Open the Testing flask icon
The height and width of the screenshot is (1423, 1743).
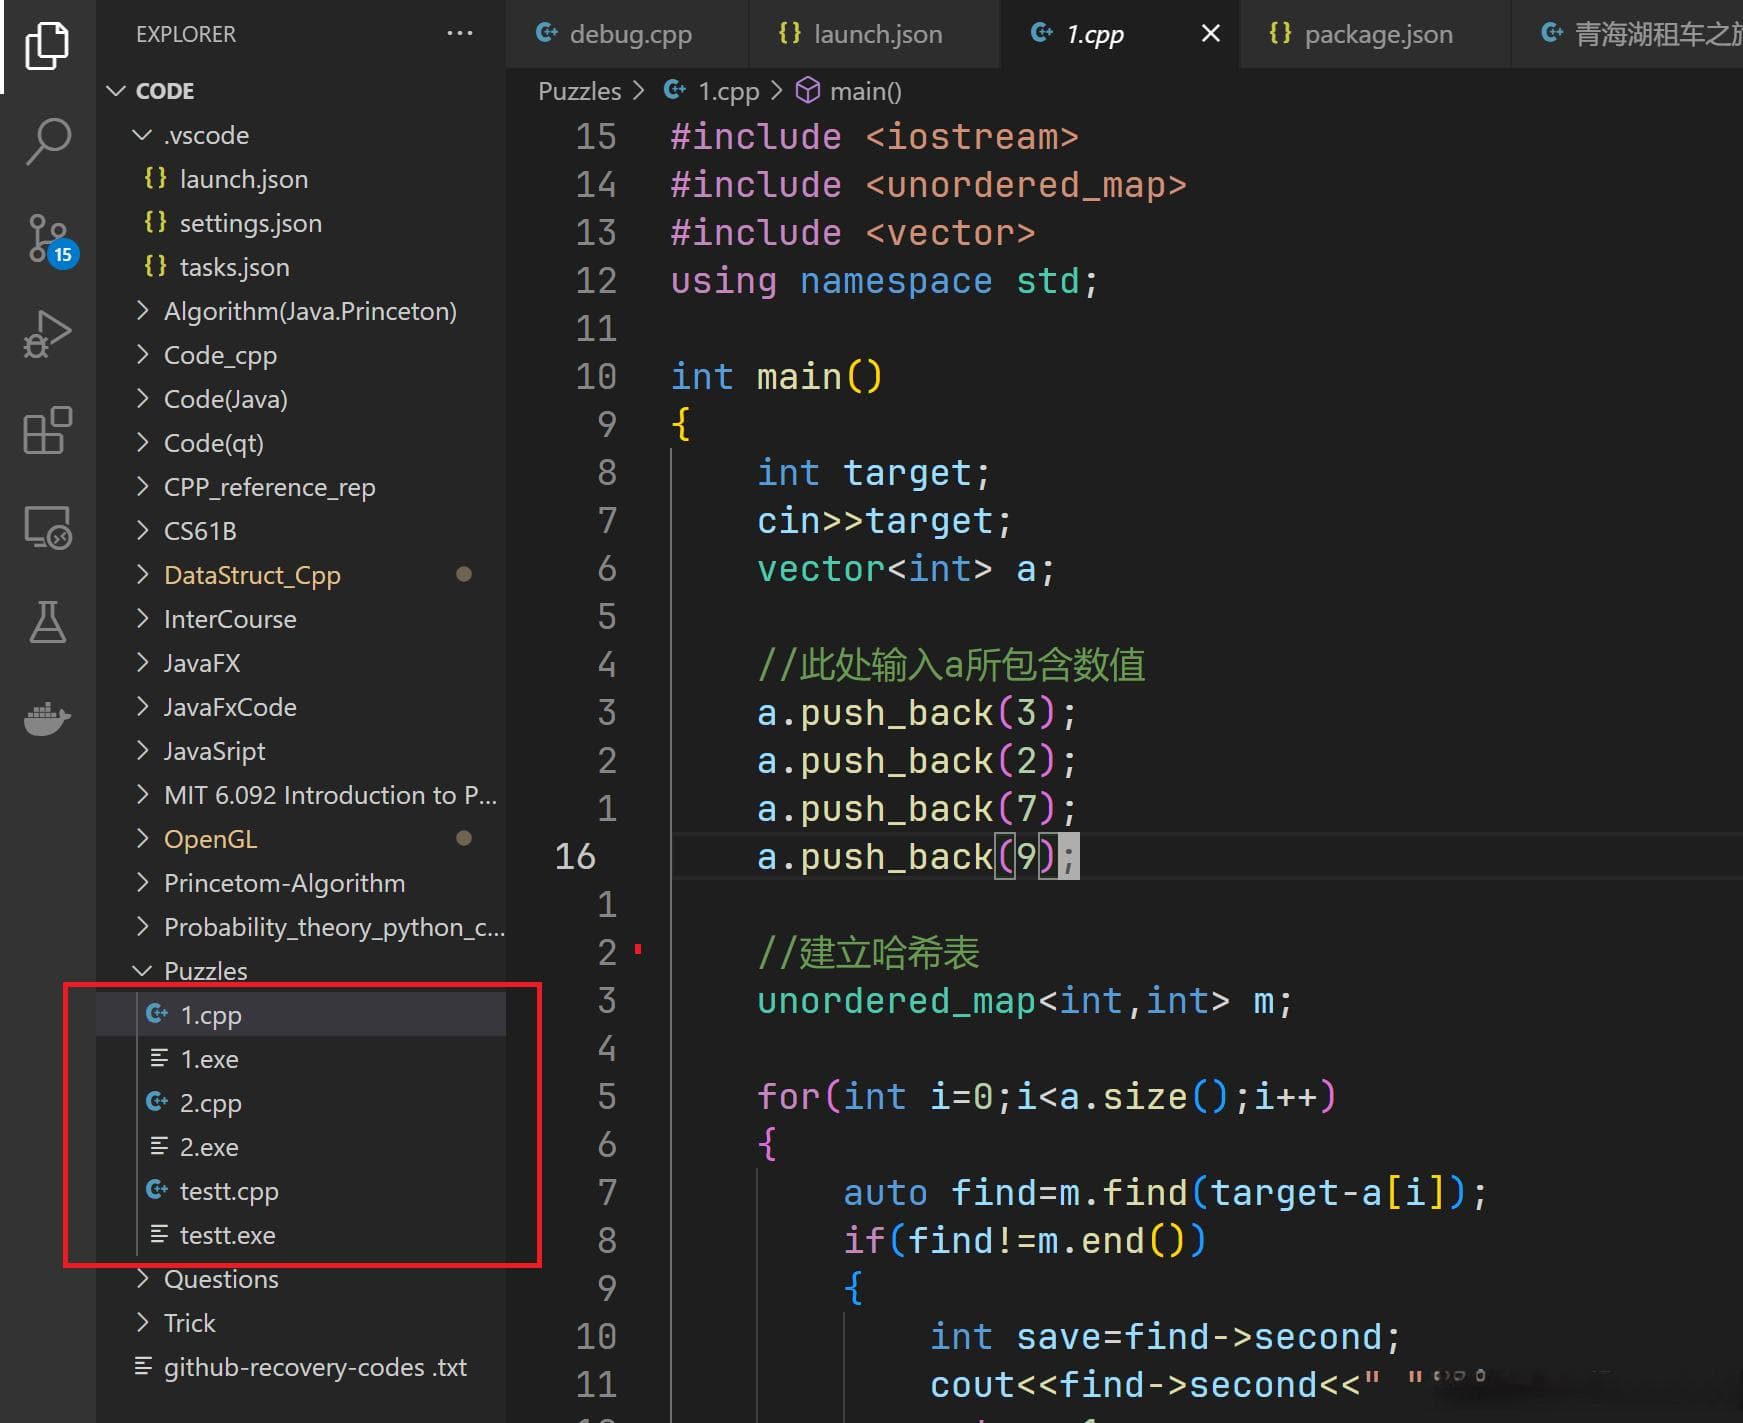(x=47, y=621)
